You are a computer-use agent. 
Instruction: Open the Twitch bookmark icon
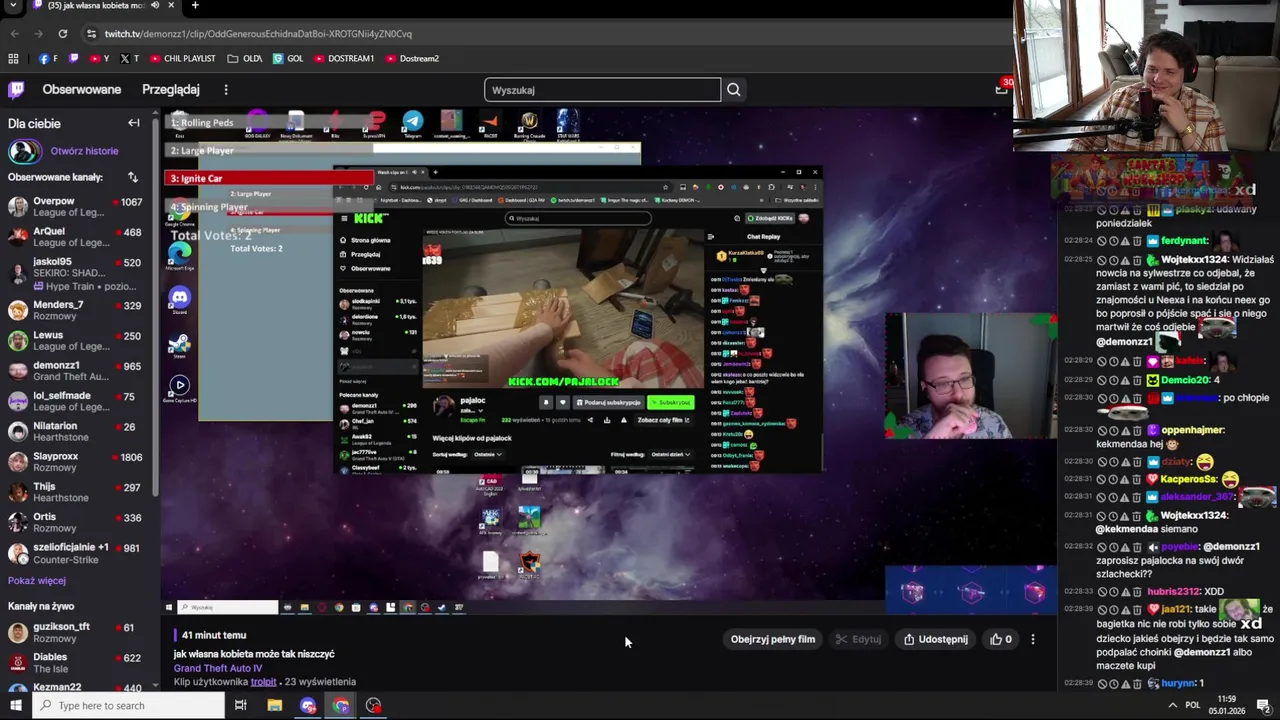point(73,58)
